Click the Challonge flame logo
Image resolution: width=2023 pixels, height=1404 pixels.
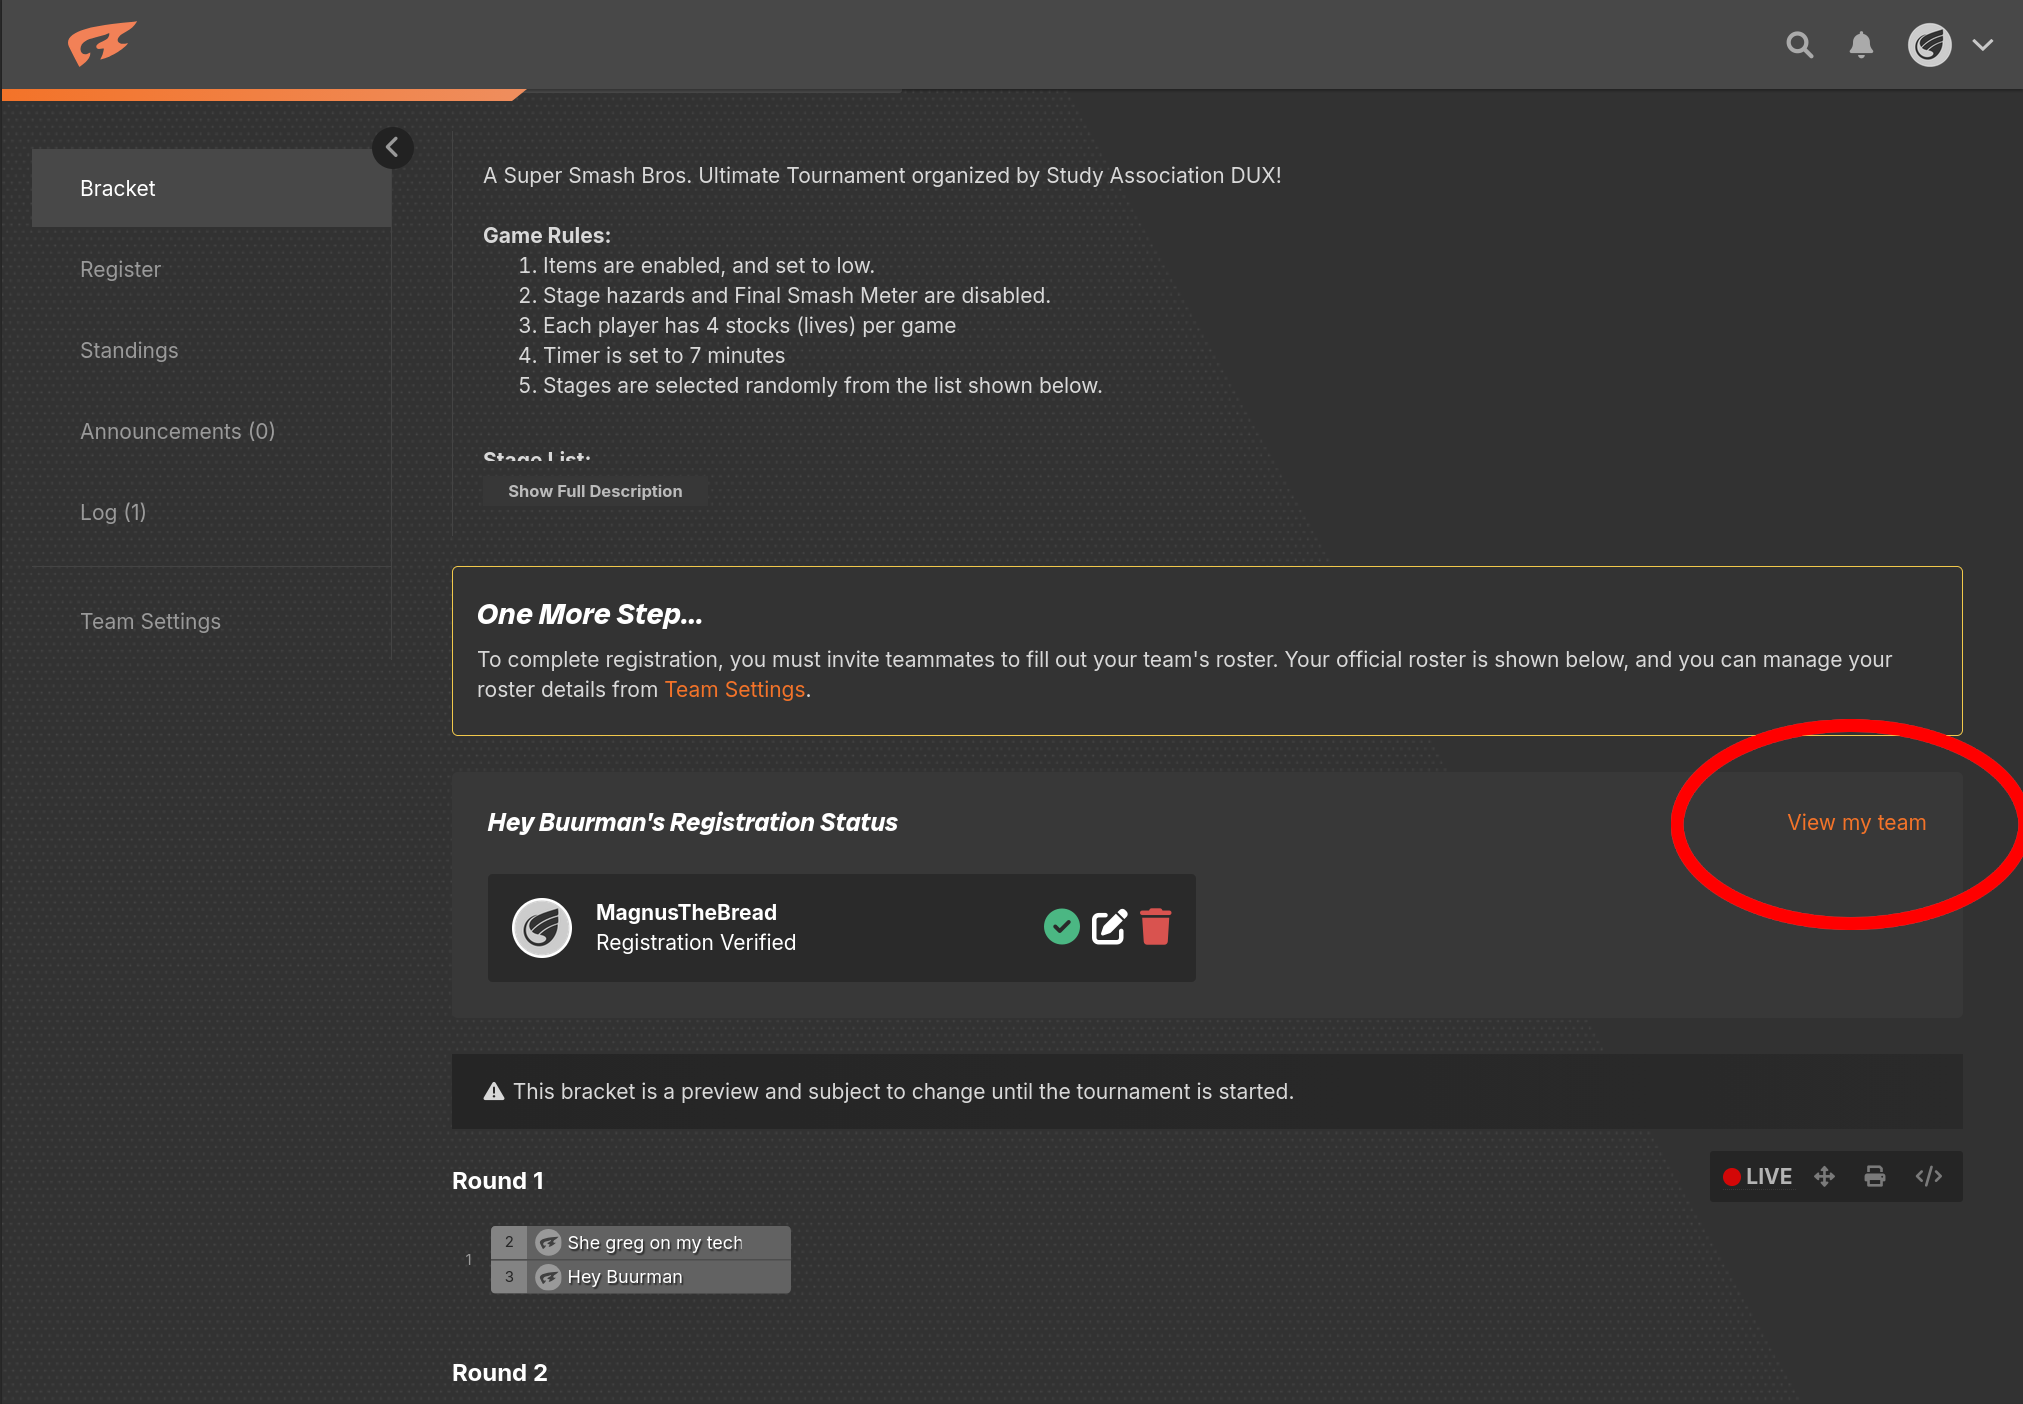coord(101,44)
